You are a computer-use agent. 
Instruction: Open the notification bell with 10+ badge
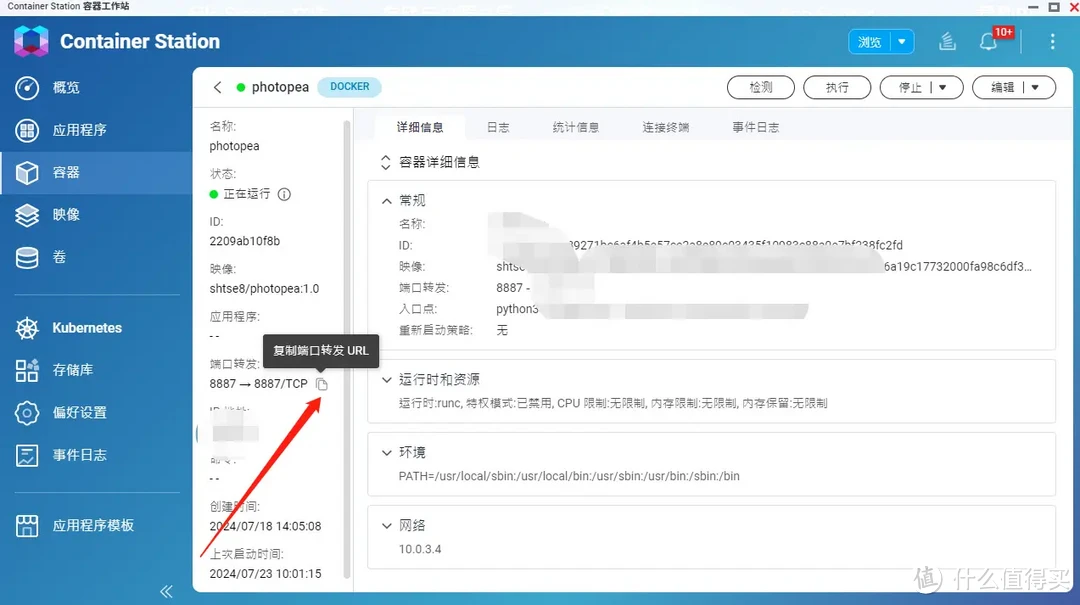[x=991, y=41]
